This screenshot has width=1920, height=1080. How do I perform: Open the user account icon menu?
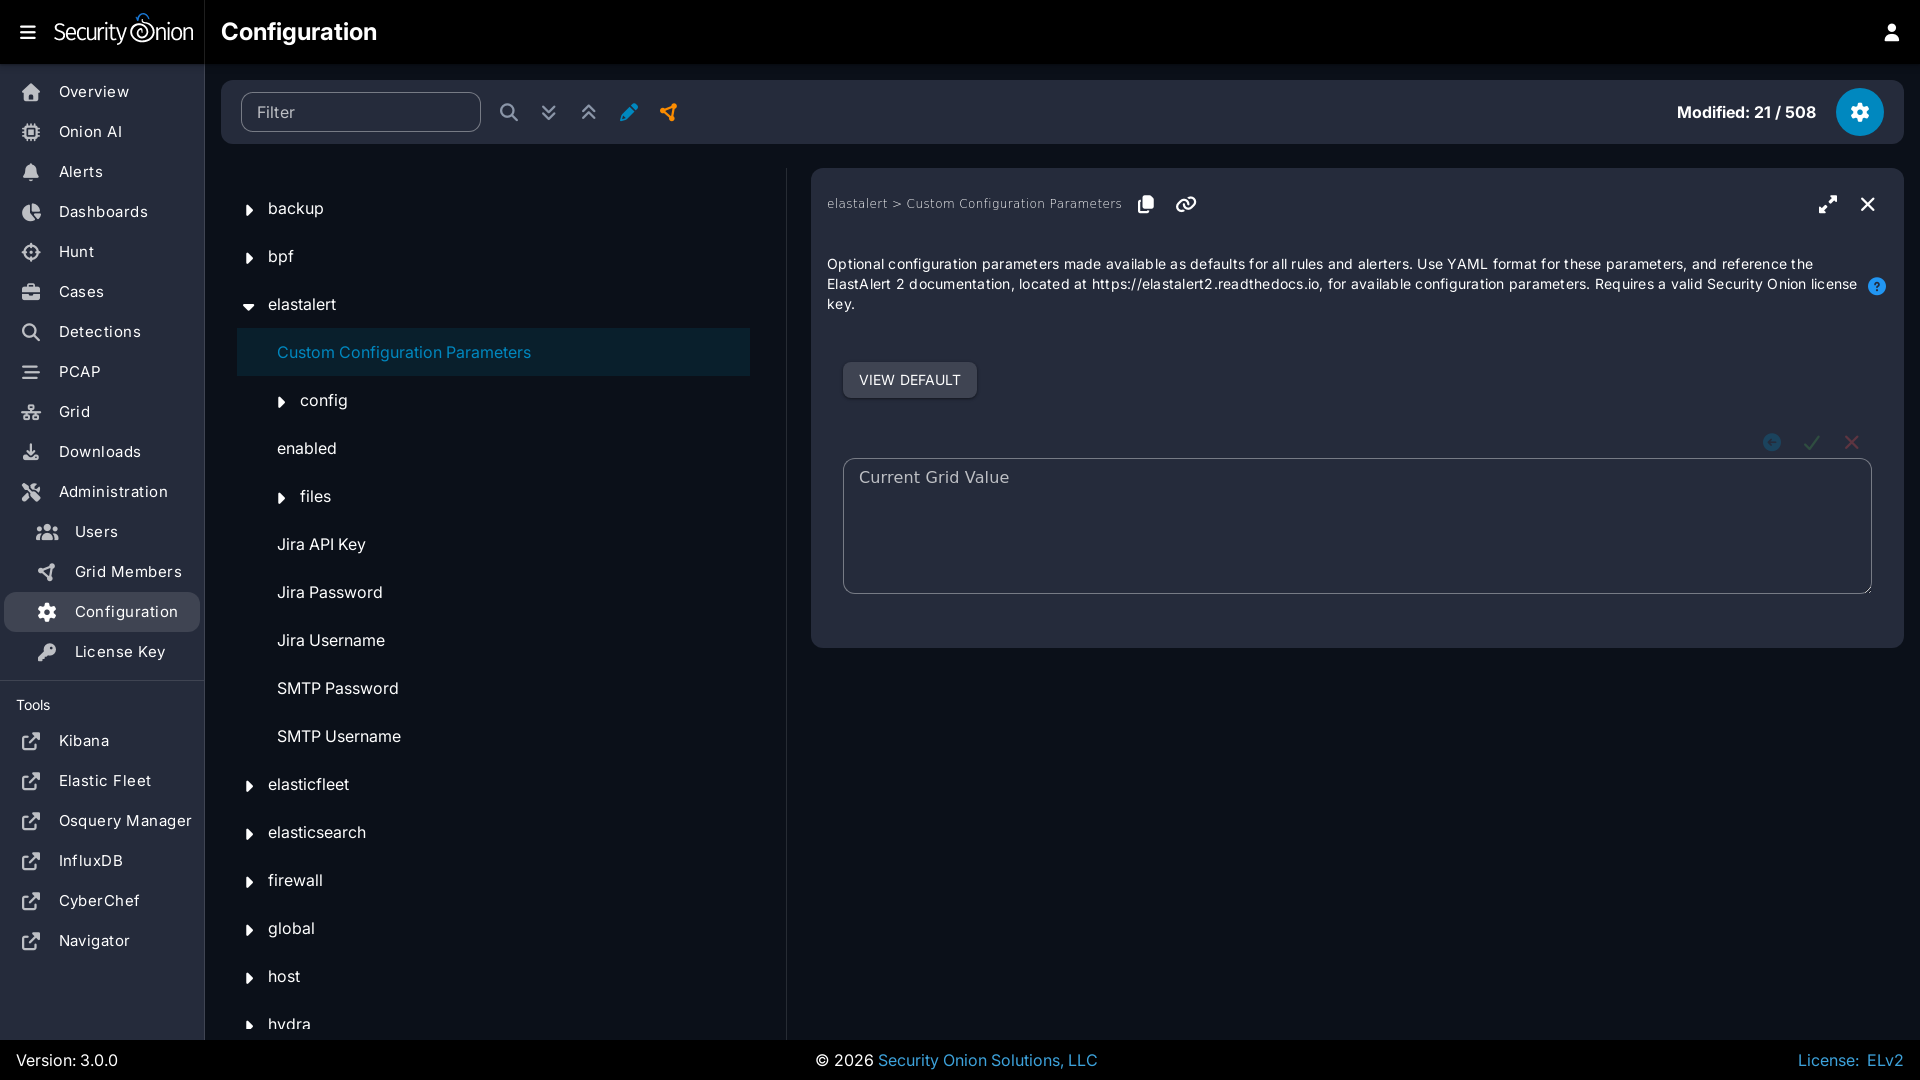pyautogui.click(x=1891, y=32)
